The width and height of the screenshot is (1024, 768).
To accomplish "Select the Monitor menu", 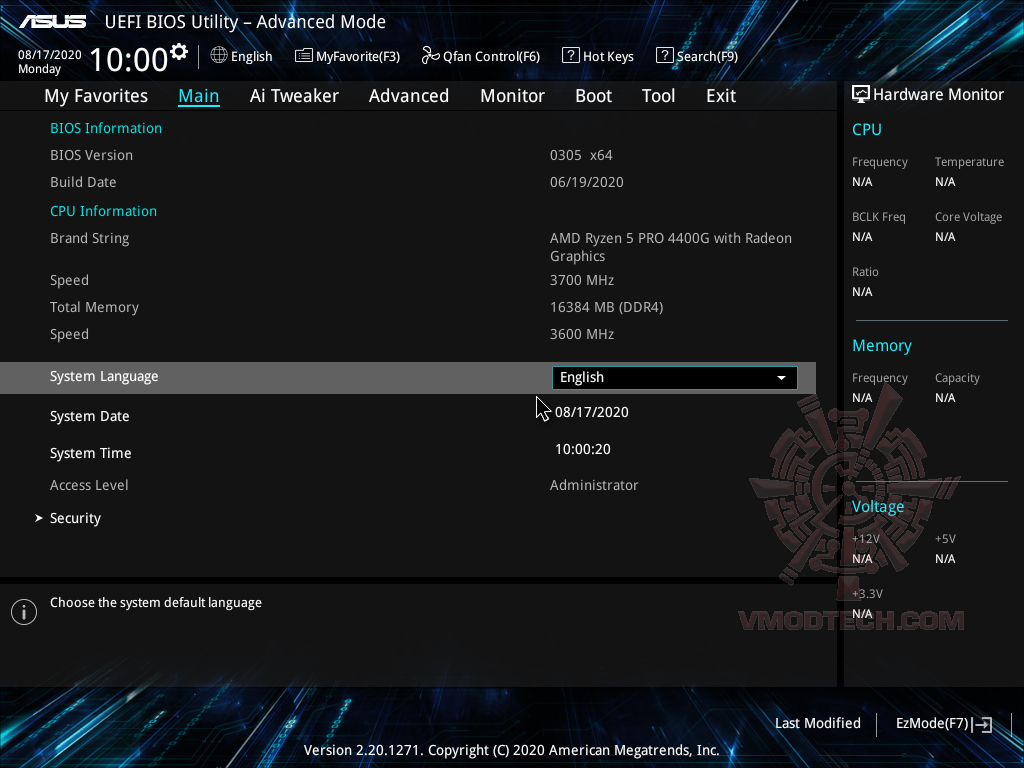I will [512, 95].
